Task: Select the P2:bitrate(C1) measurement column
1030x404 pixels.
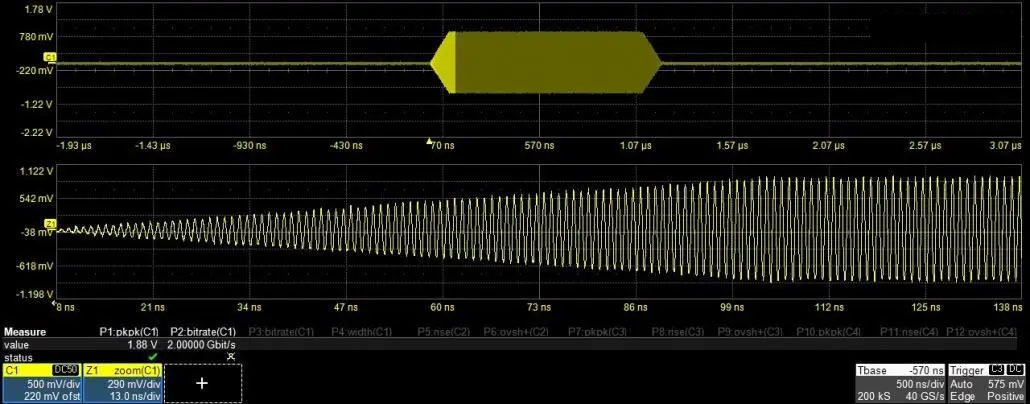Action: (x=203, y=332)
